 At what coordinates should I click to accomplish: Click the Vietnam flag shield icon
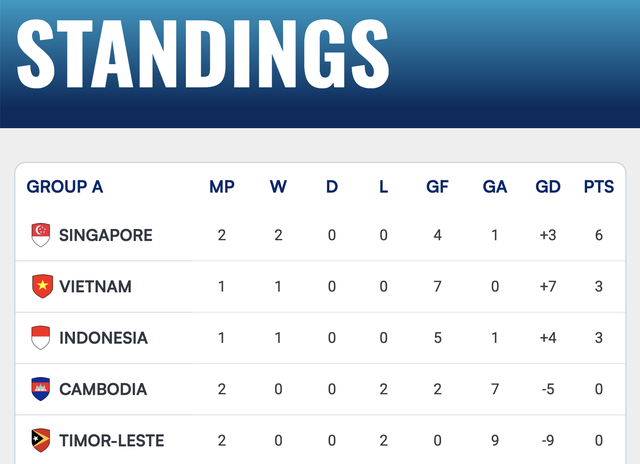pos(42,286)
